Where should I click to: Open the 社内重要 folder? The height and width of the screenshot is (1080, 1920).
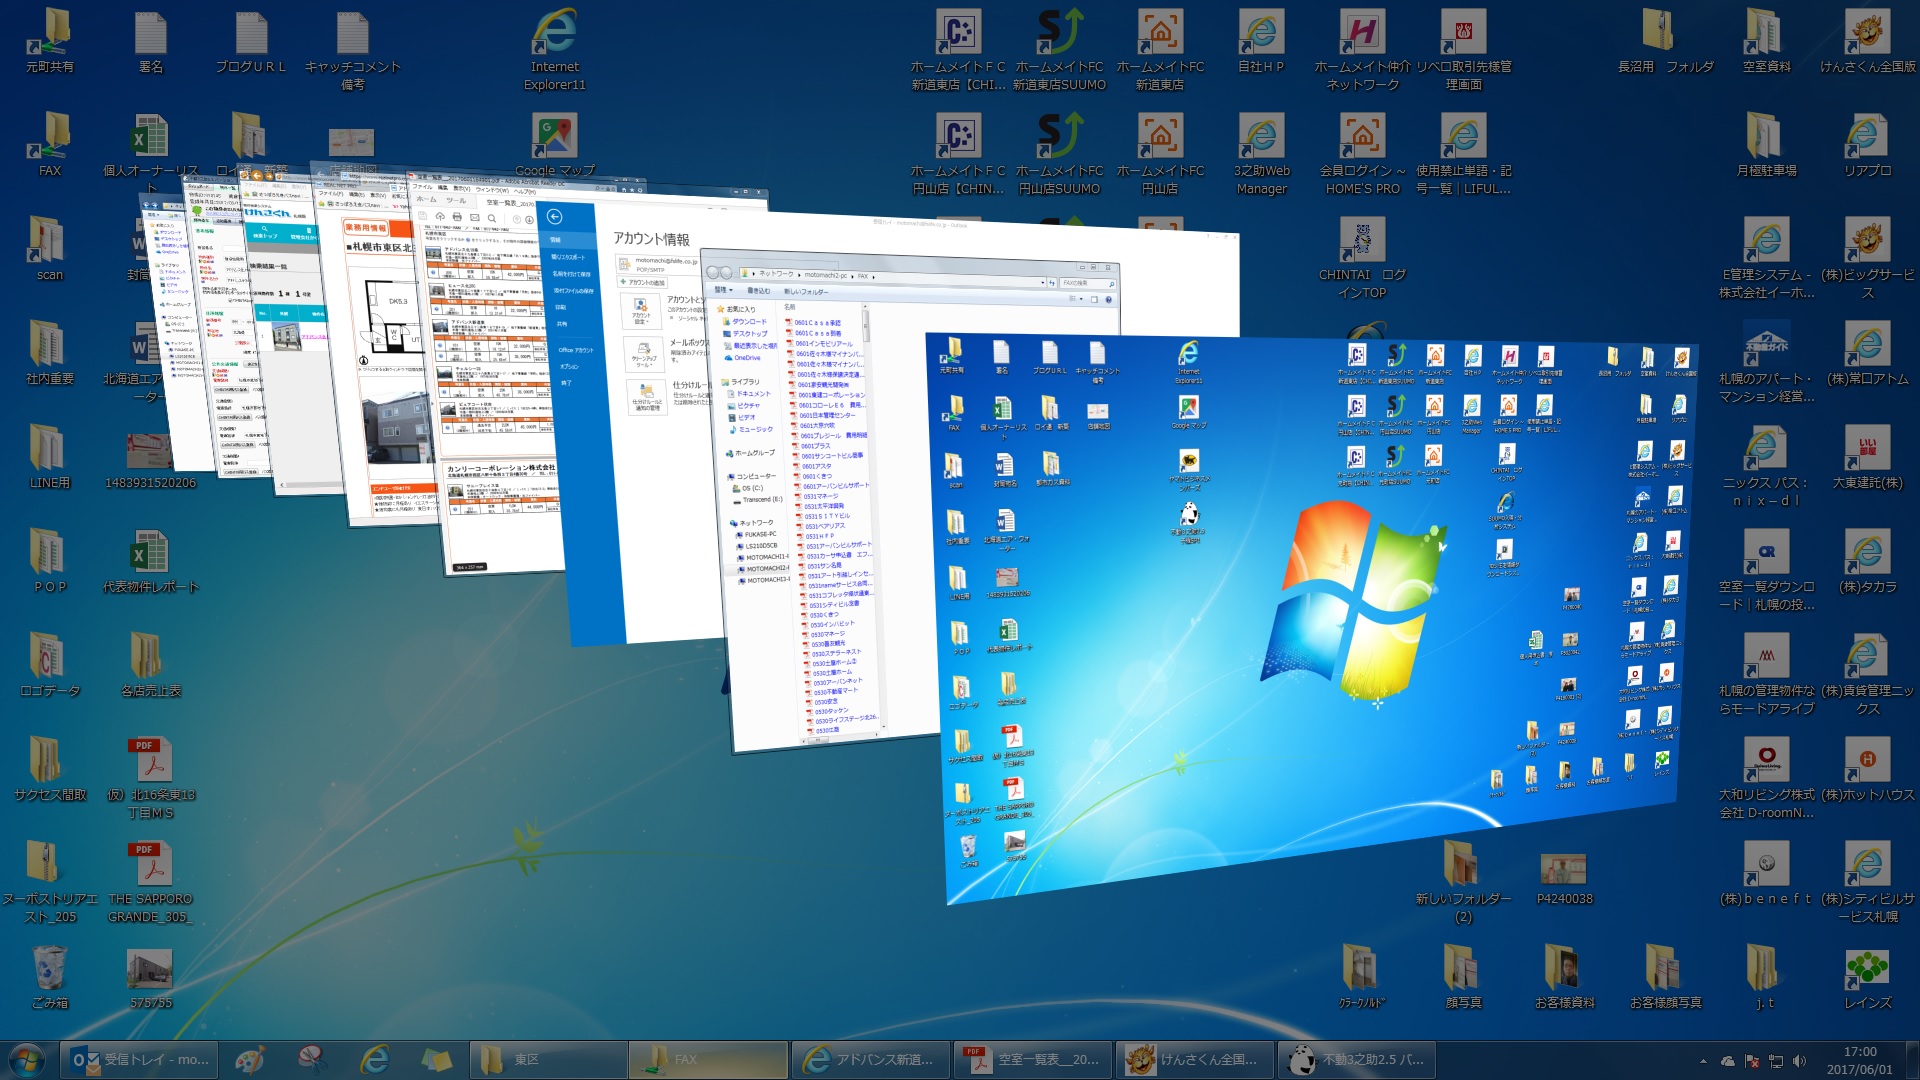tap(50, 354)
